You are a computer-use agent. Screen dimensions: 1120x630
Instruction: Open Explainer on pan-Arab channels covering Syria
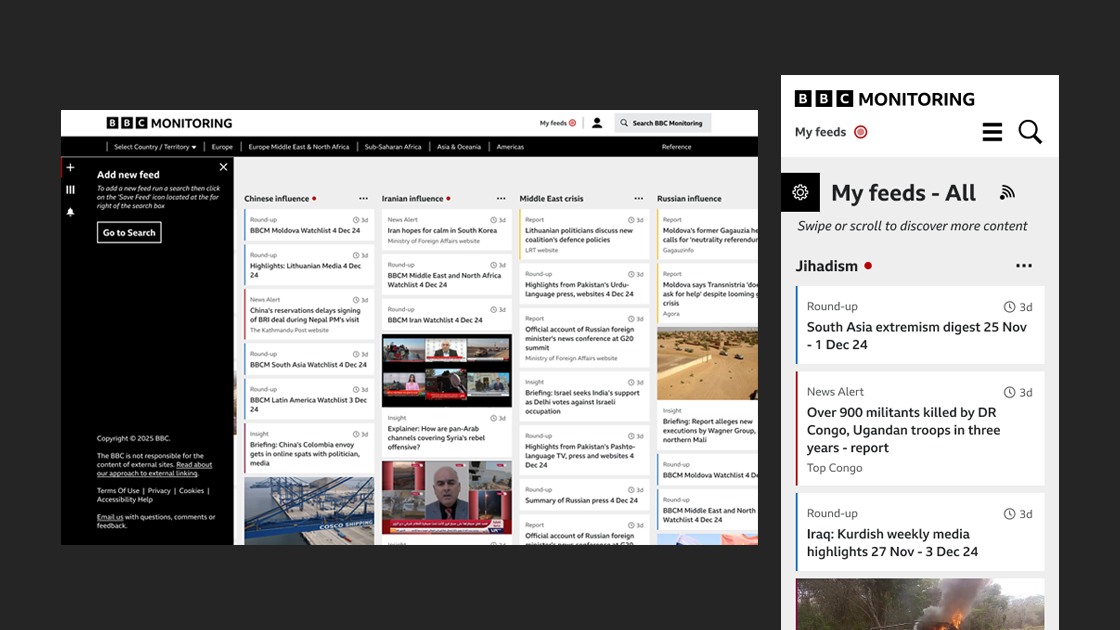click(436, 437)
